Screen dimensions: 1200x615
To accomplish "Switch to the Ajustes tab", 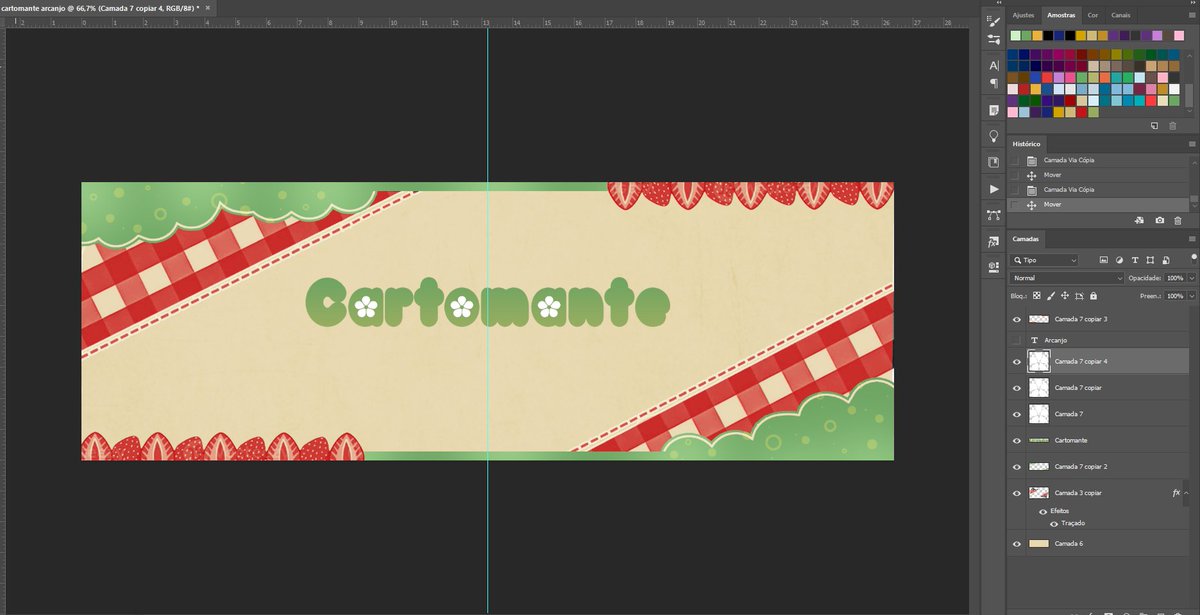I will (x=1024, y=15).
